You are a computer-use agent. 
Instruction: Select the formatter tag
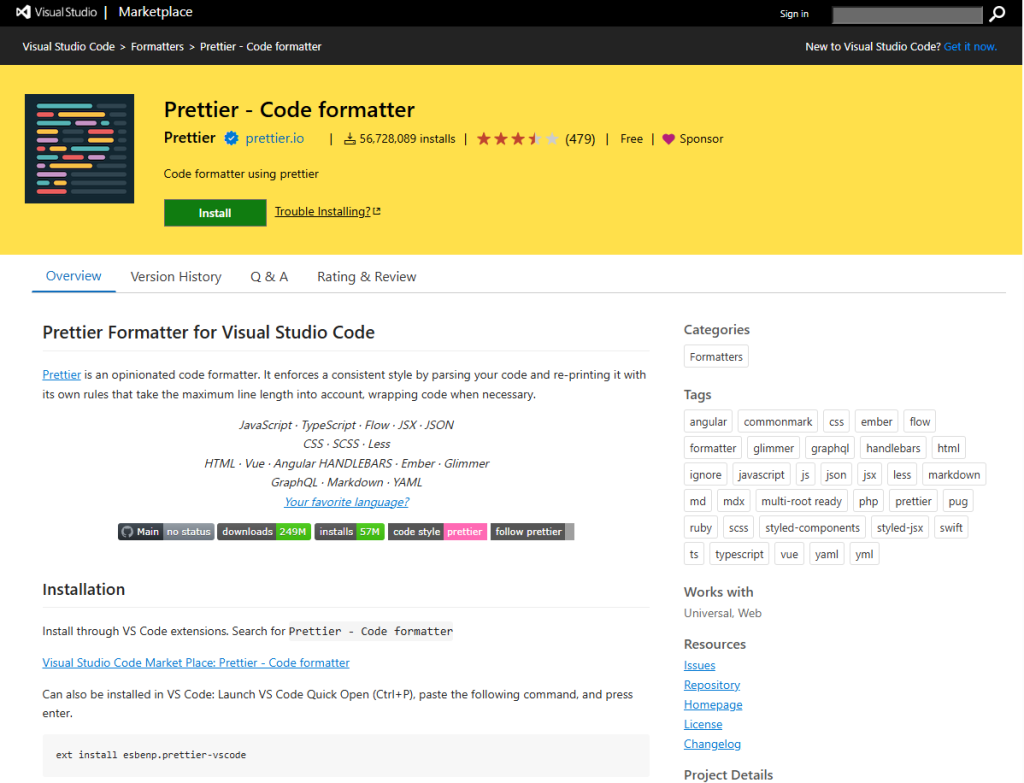coord(712,448)
